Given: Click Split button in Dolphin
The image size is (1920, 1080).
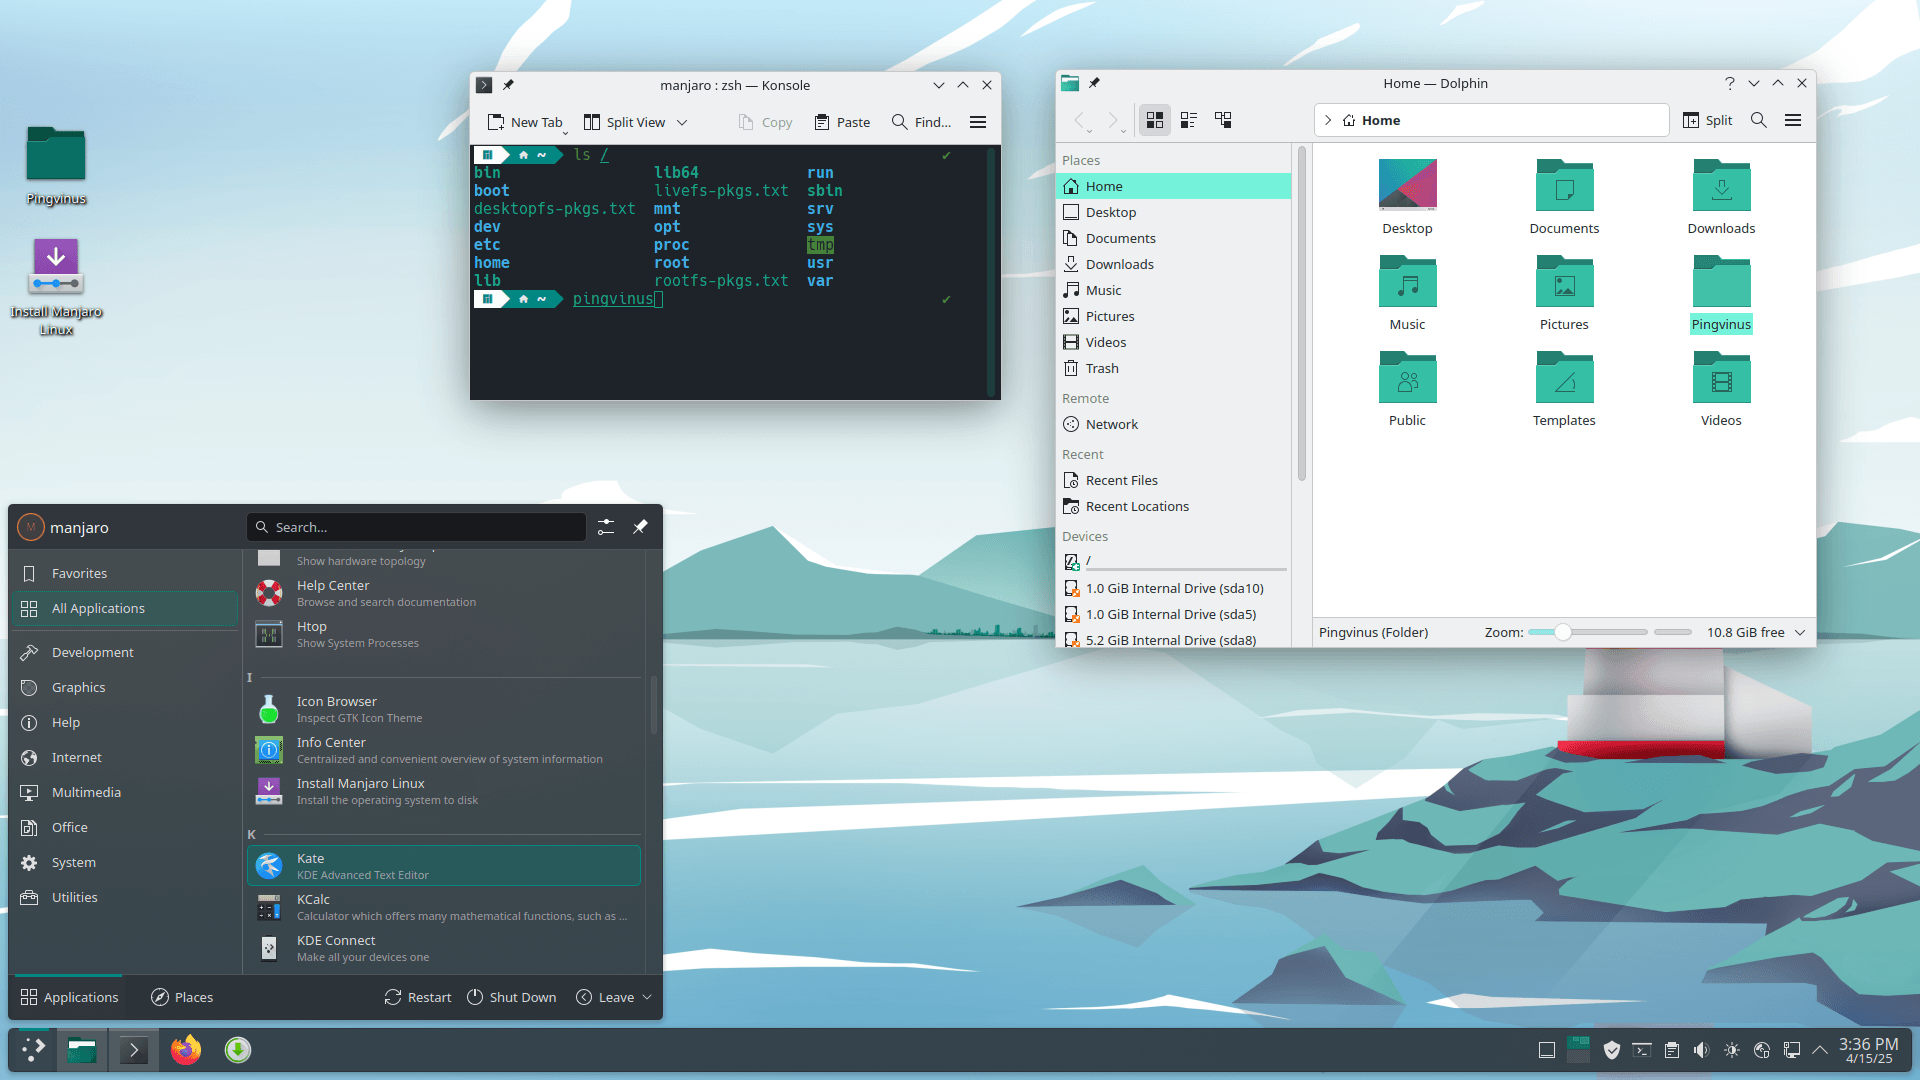Looking at the screenshot, I should coord(1708,120).
